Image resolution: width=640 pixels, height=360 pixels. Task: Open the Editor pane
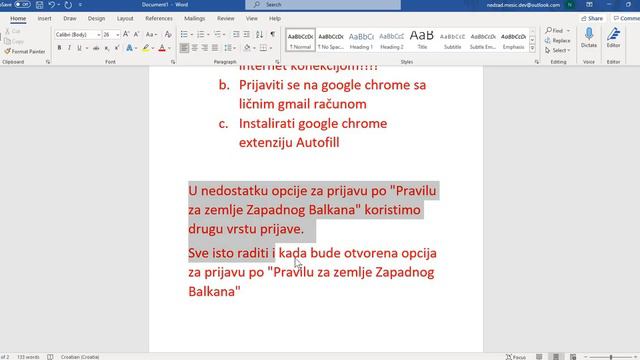point(613,38)
